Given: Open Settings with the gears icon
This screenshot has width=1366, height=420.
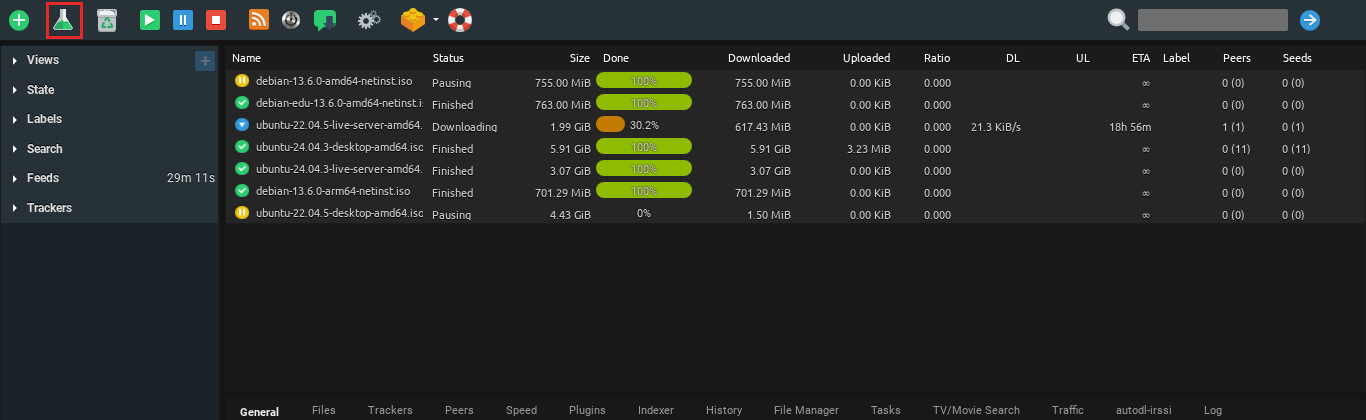Looking at the screenshot, I should pyautogui.click(x=369, y=20).
